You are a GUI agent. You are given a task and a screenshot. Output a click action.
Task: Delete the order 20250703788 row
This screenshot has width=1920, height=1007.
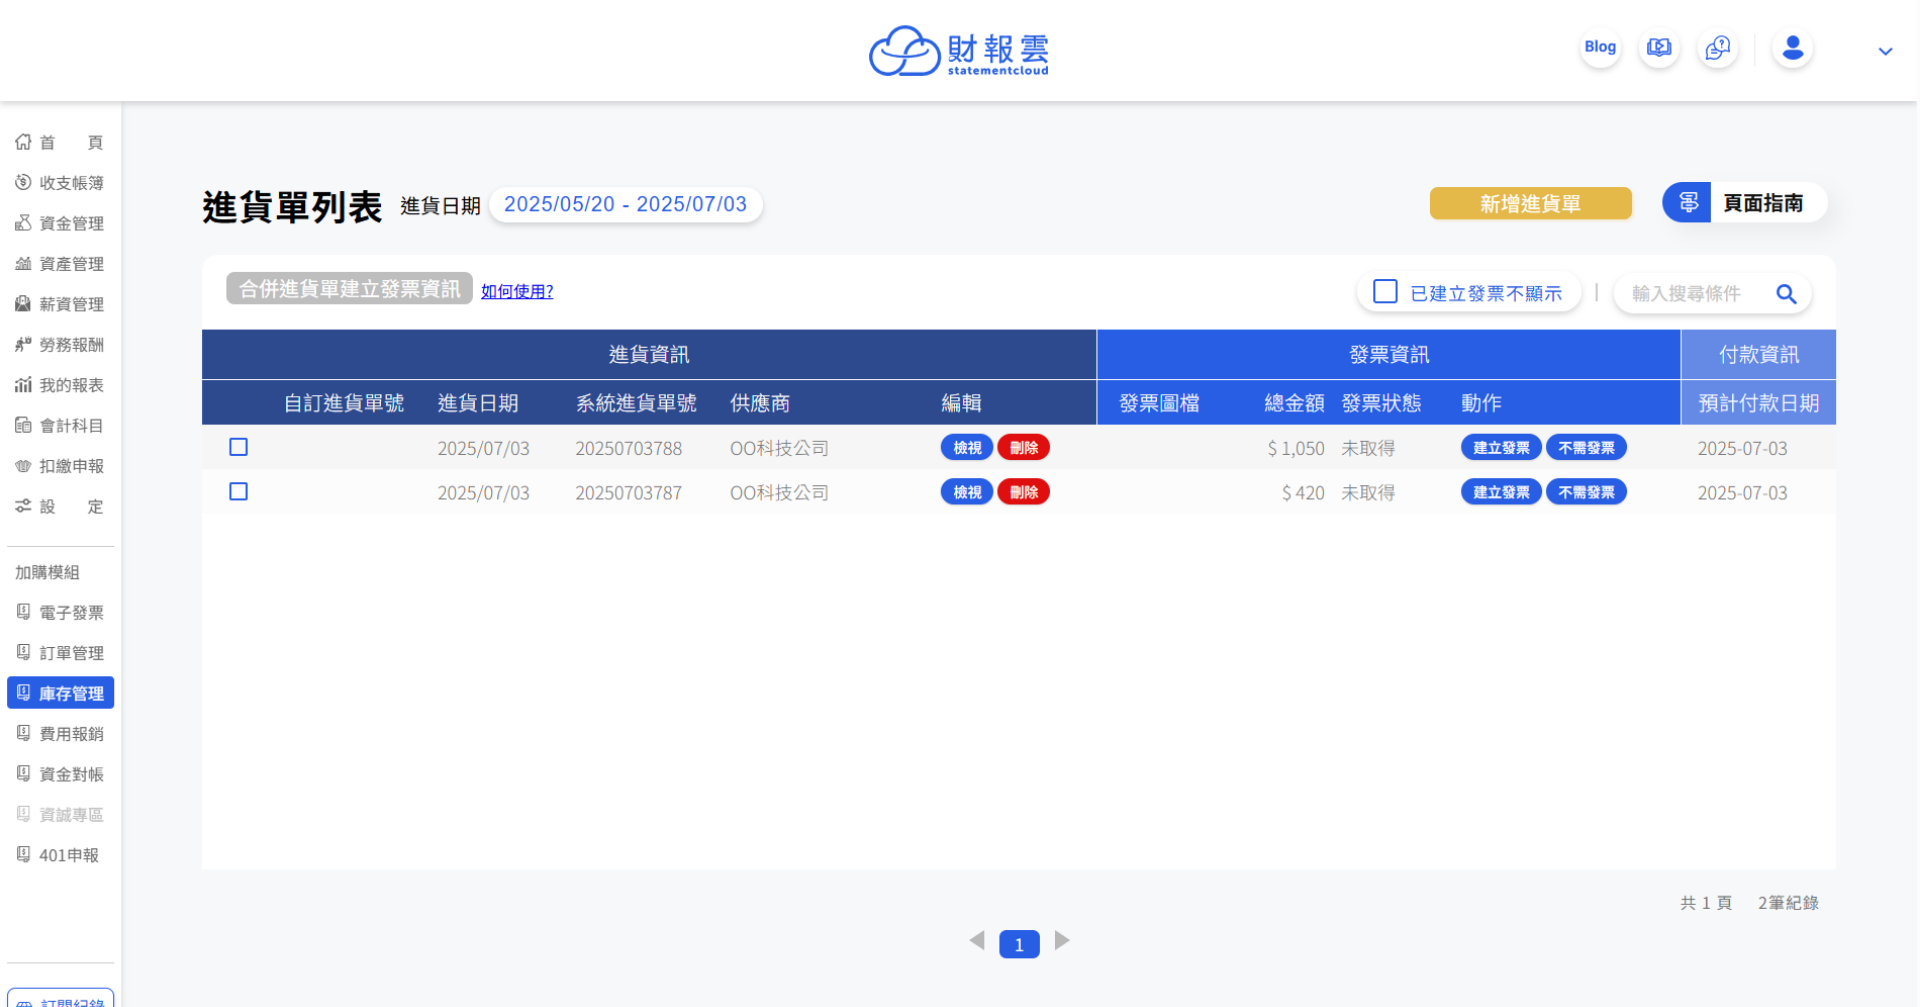coord(1023,448)
